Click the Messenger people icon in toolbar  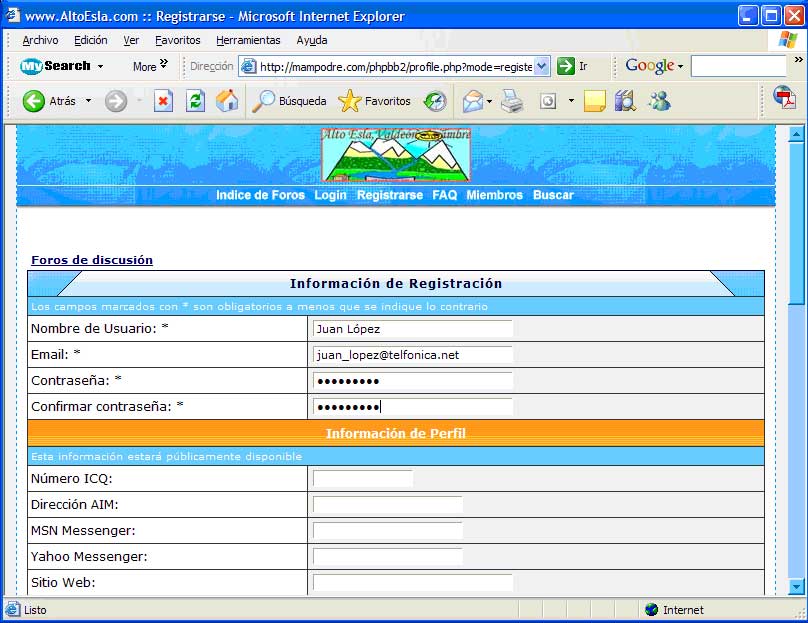(x=659, y=101)
